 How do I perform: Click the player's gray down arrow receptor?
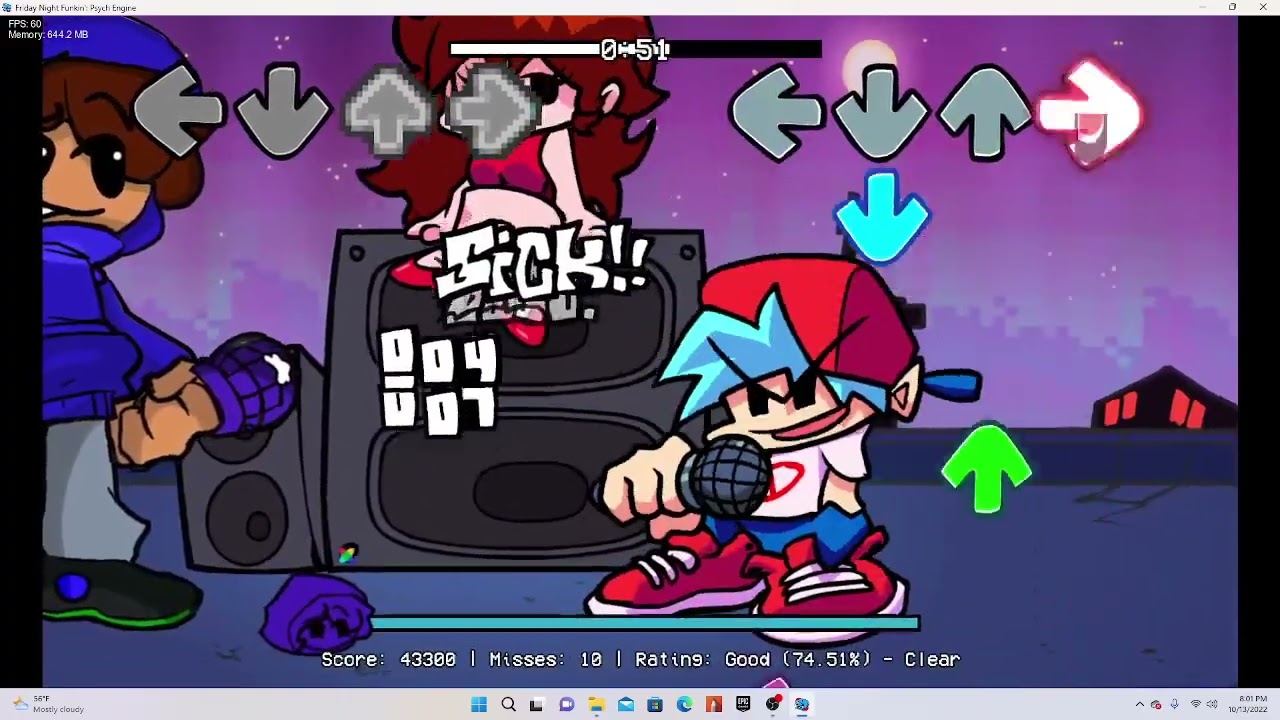point(880,111)
